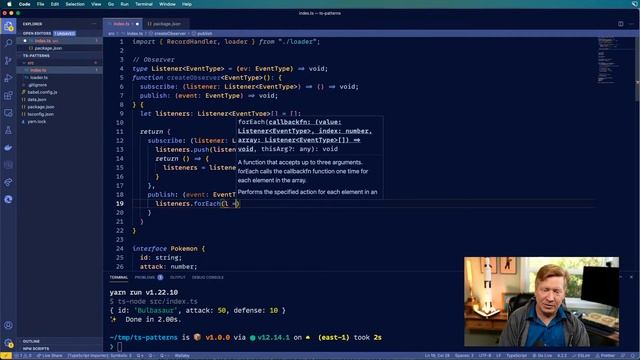This screenshot has width=640, height=360.
Task: Open the Edit menu
Action: [55, 4]
